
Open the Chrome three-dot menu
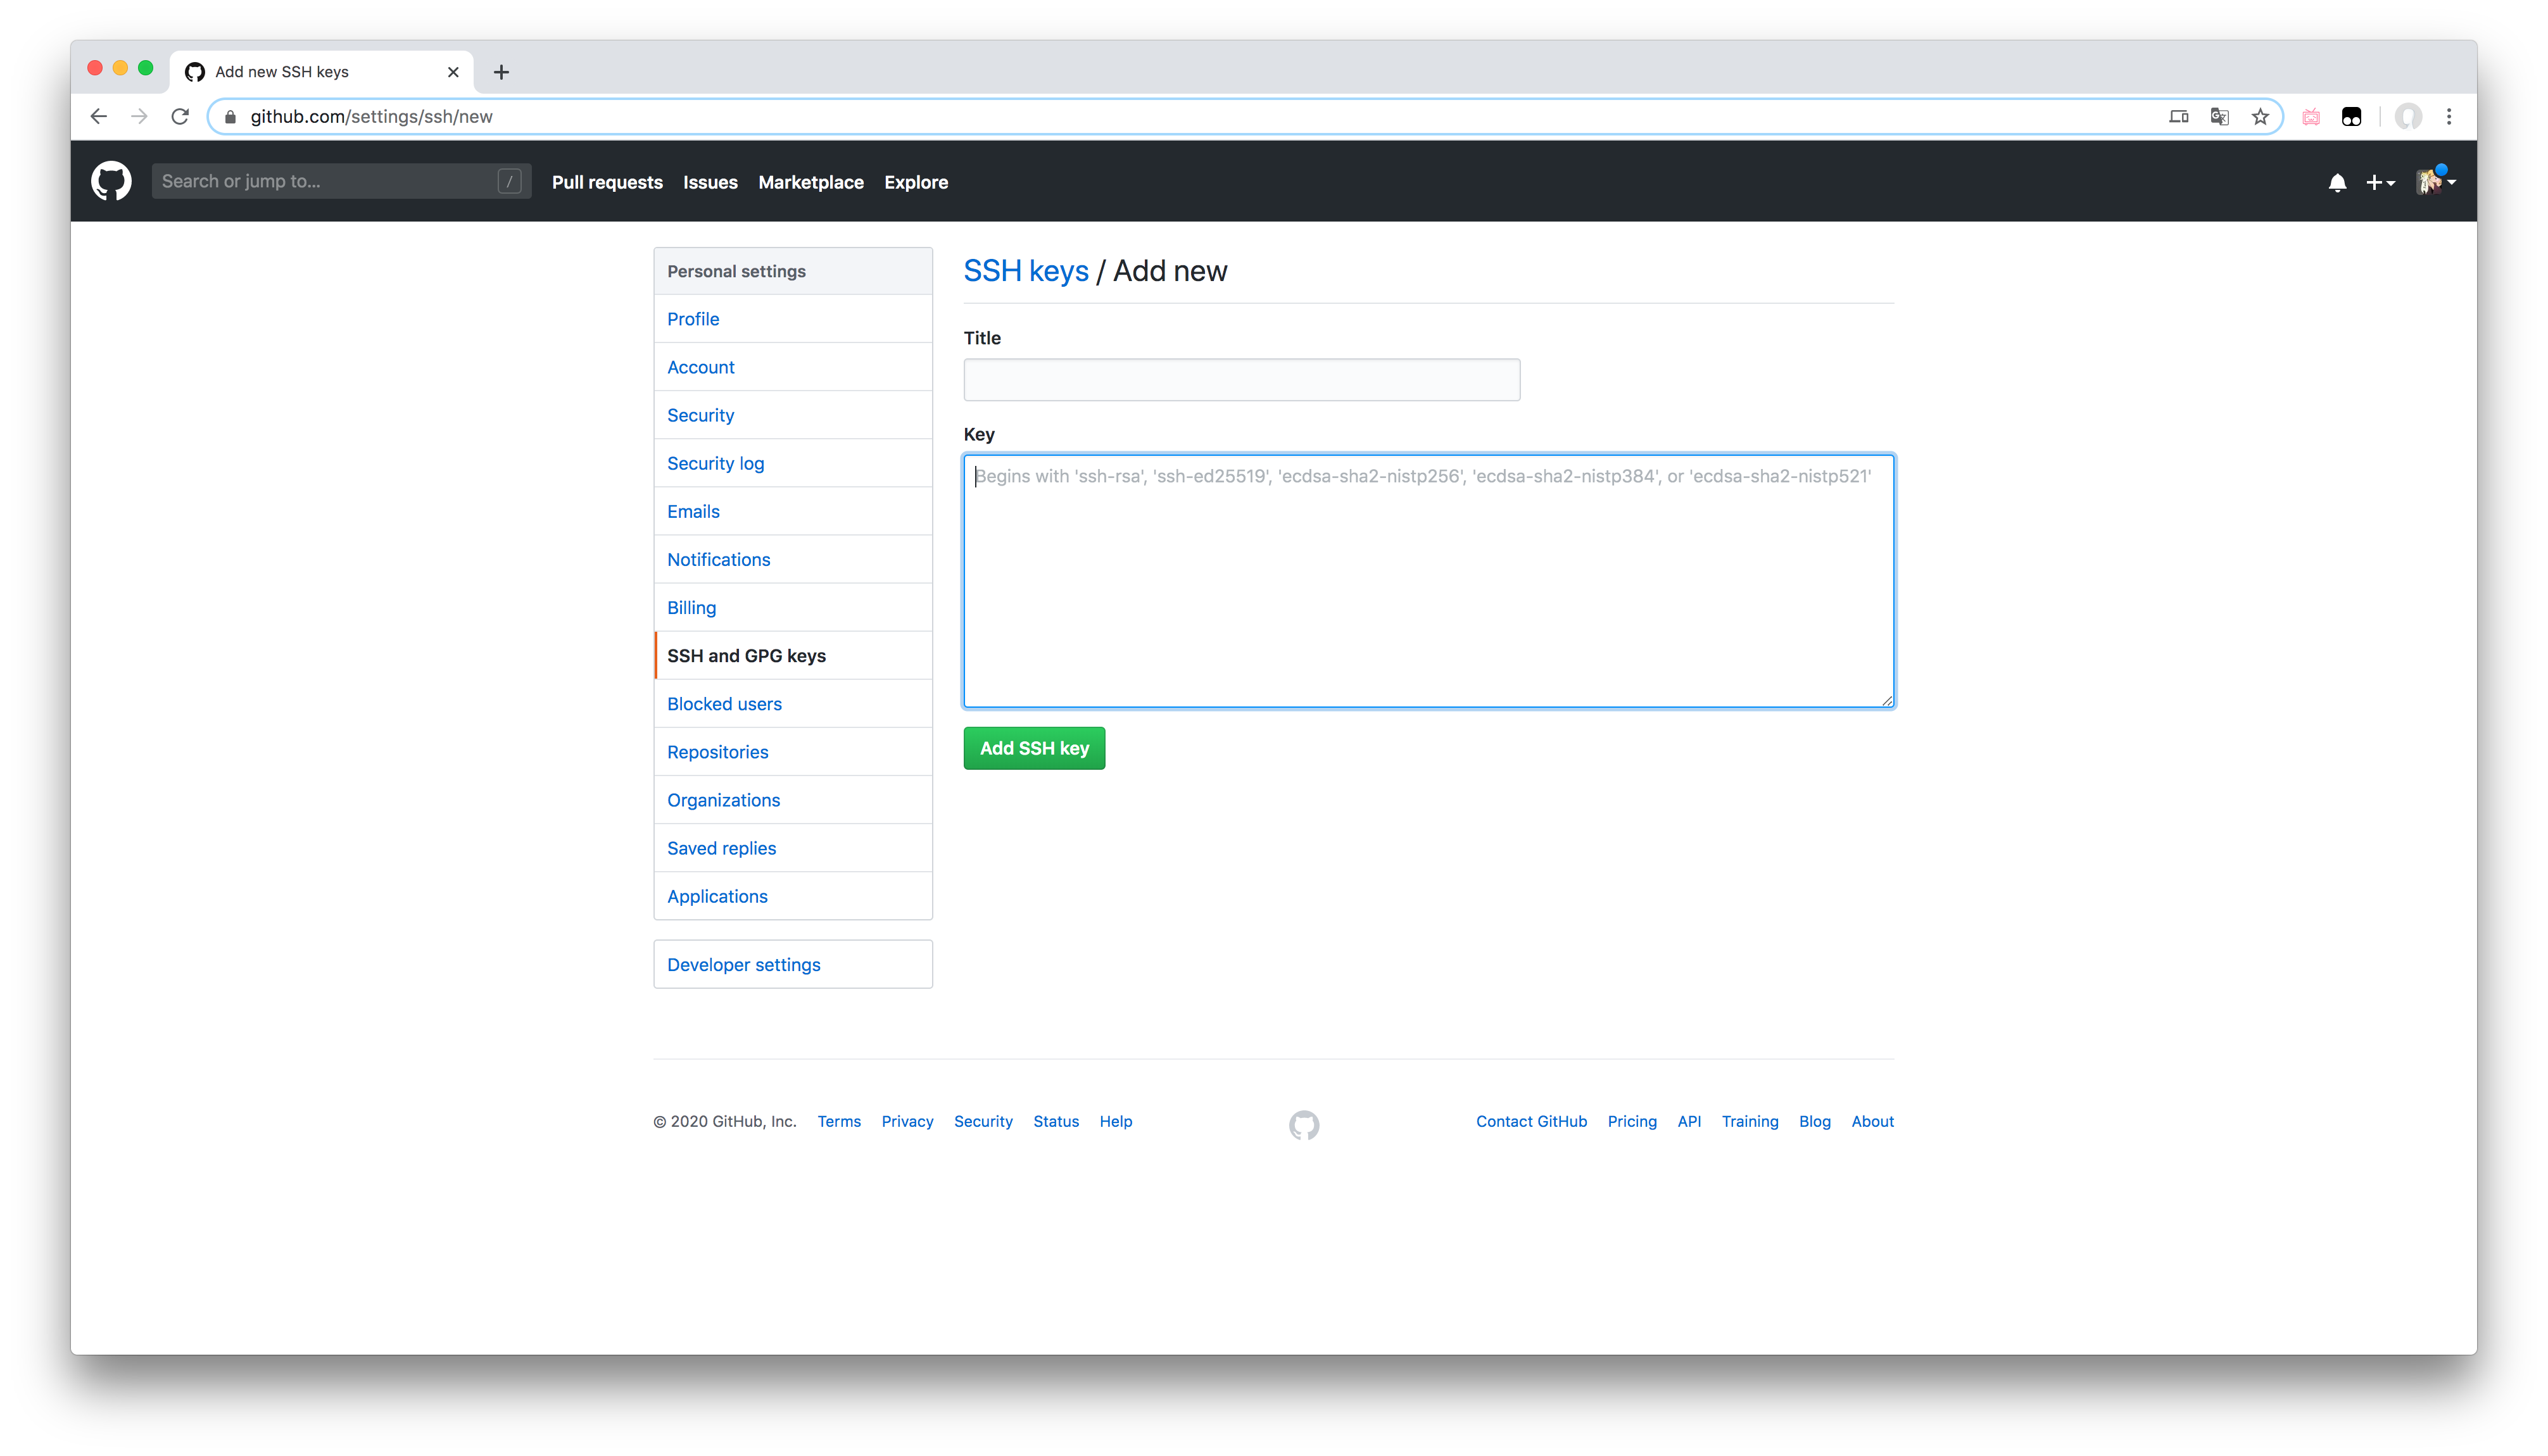2449,117
